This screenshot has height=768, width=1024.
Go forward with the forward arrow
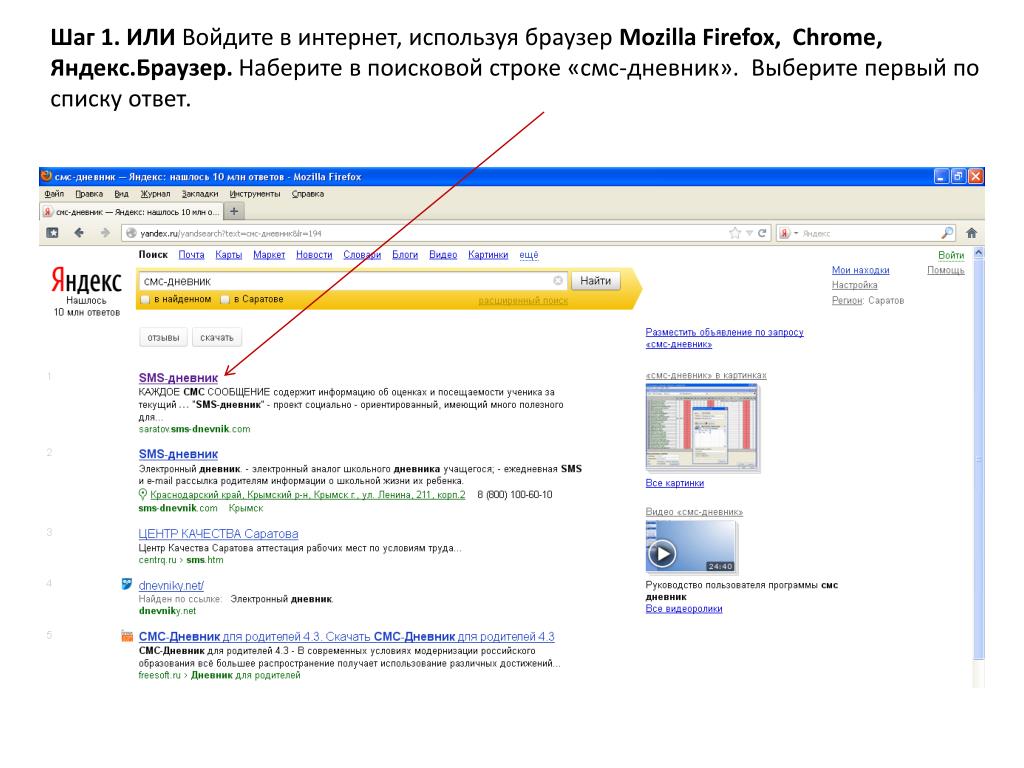(104, 233)
